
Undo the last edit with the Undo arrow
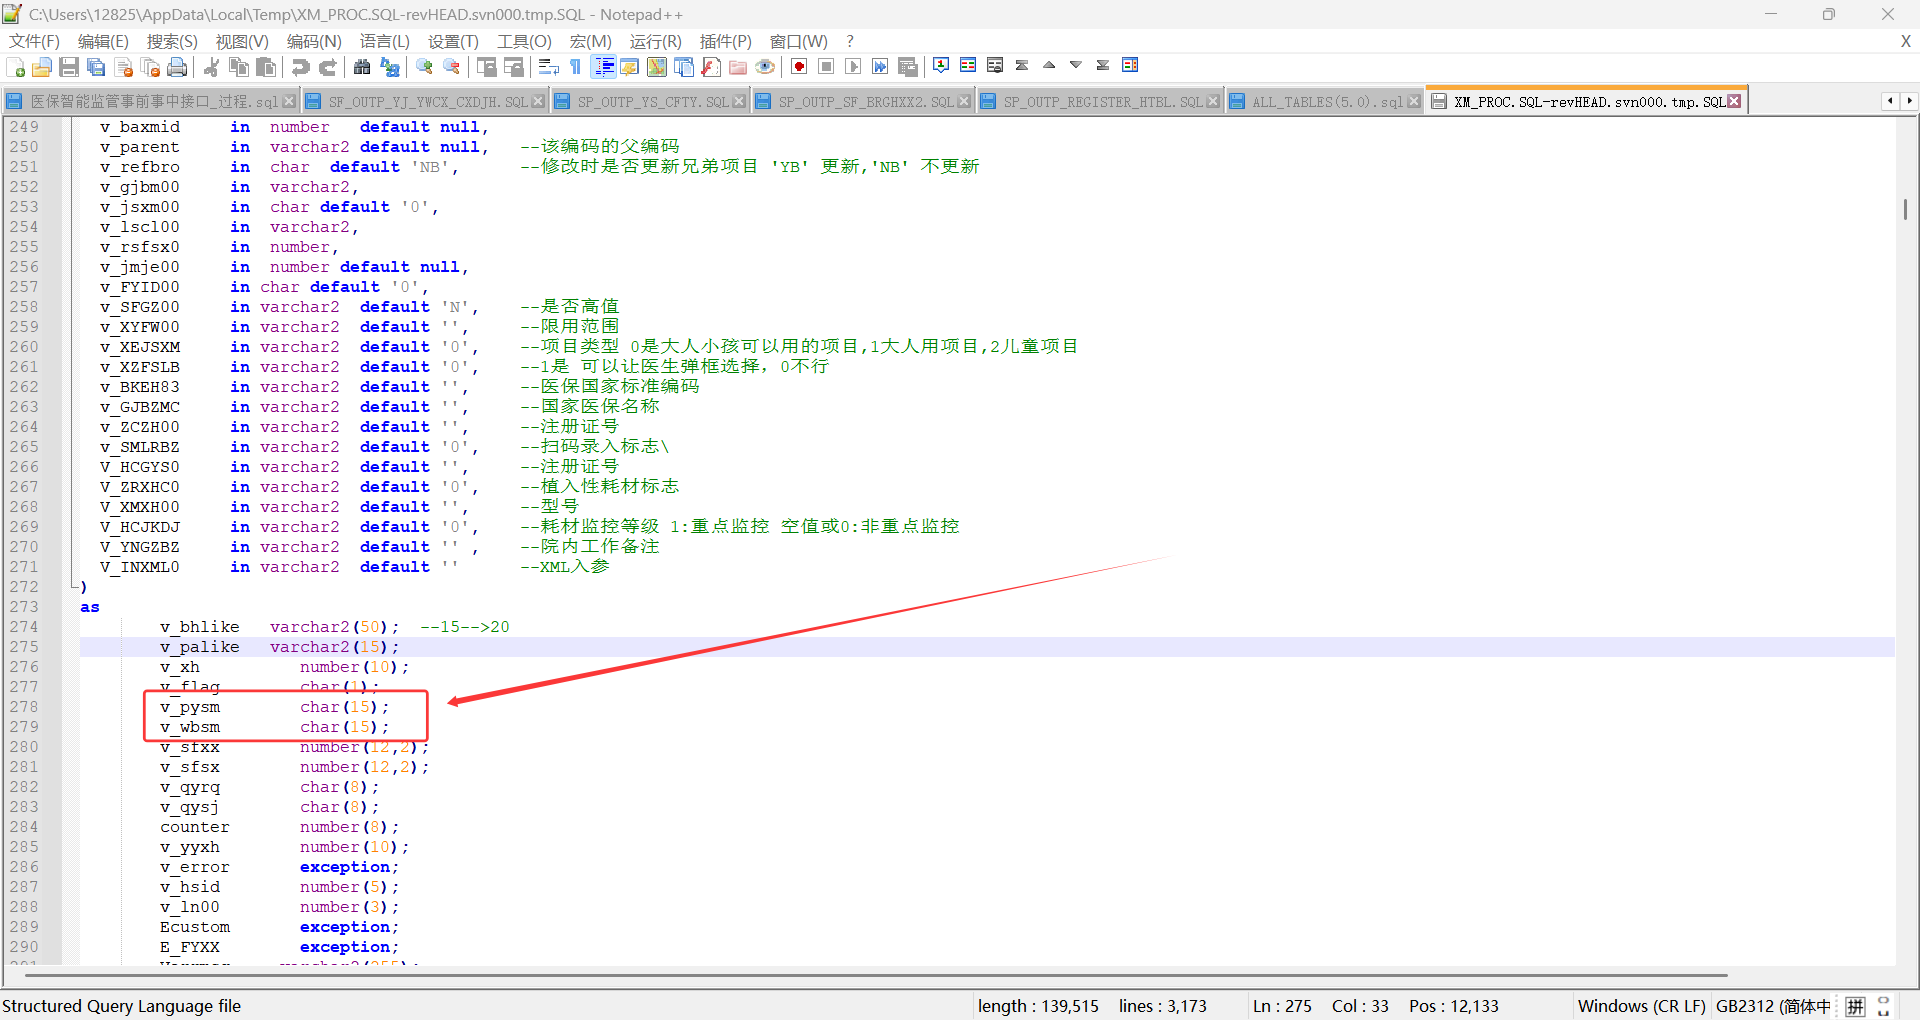[300, 67]
